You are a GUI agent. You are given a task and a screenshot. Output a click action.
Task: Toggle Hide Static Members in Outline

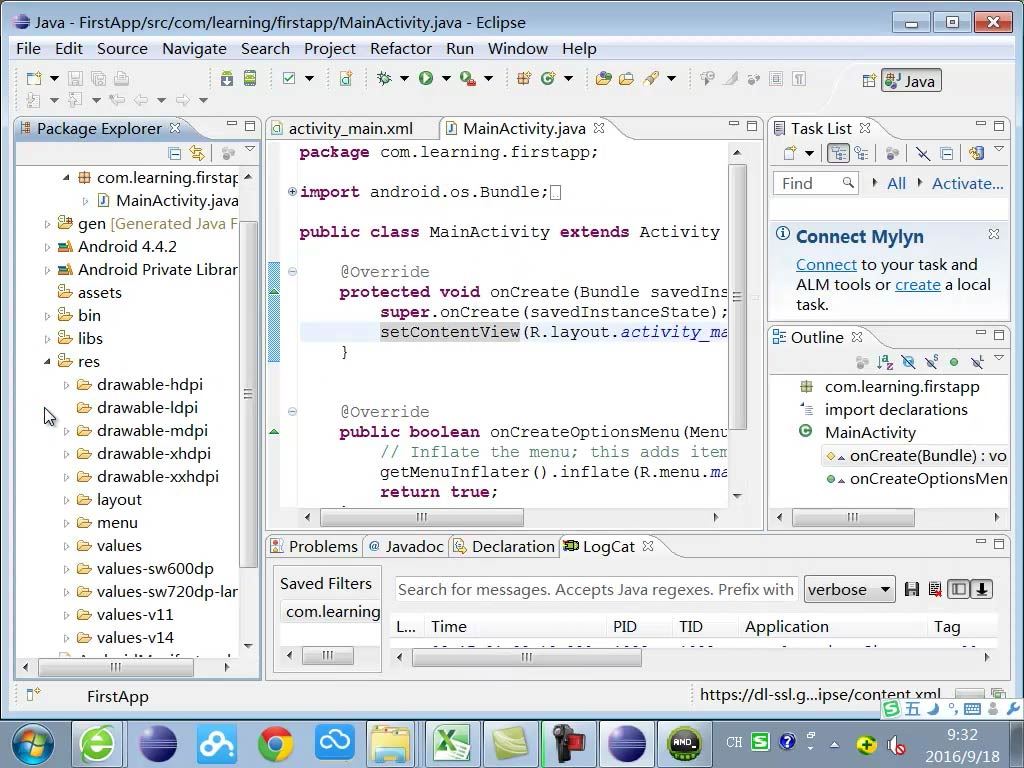(x=931, y=361)
